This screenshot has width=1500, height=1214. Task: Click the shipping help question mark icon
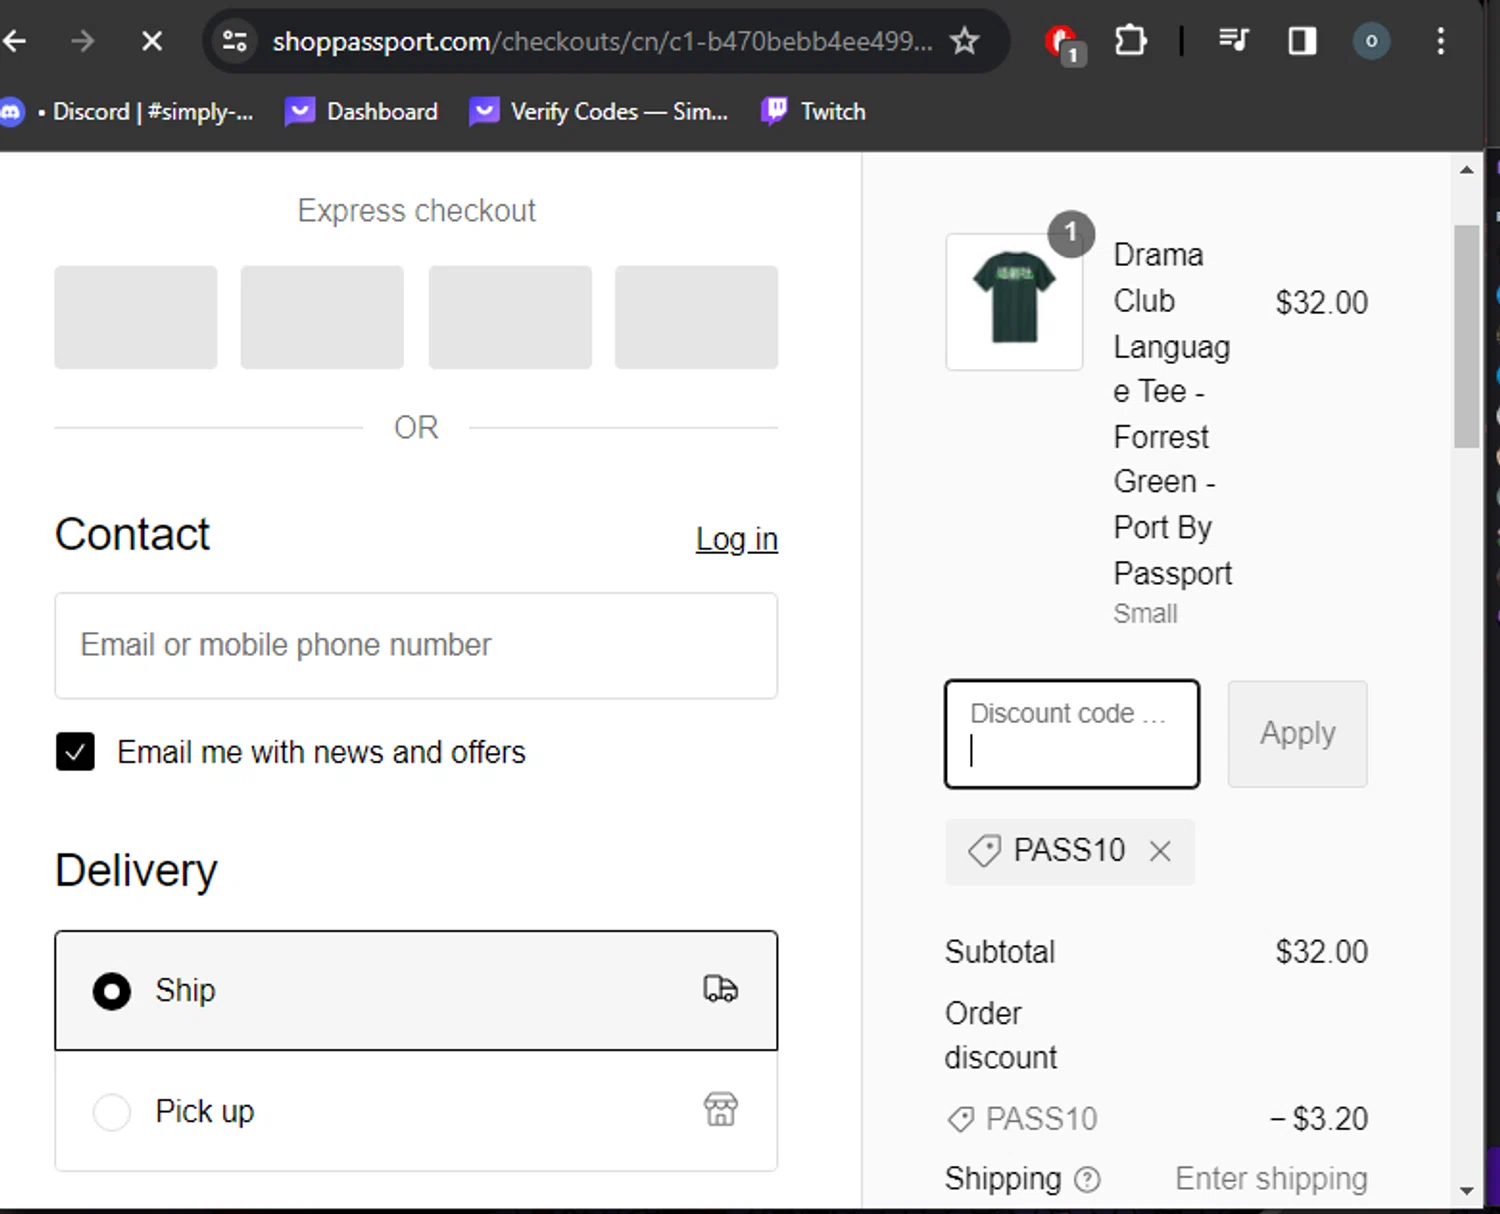point(1087,1180)
